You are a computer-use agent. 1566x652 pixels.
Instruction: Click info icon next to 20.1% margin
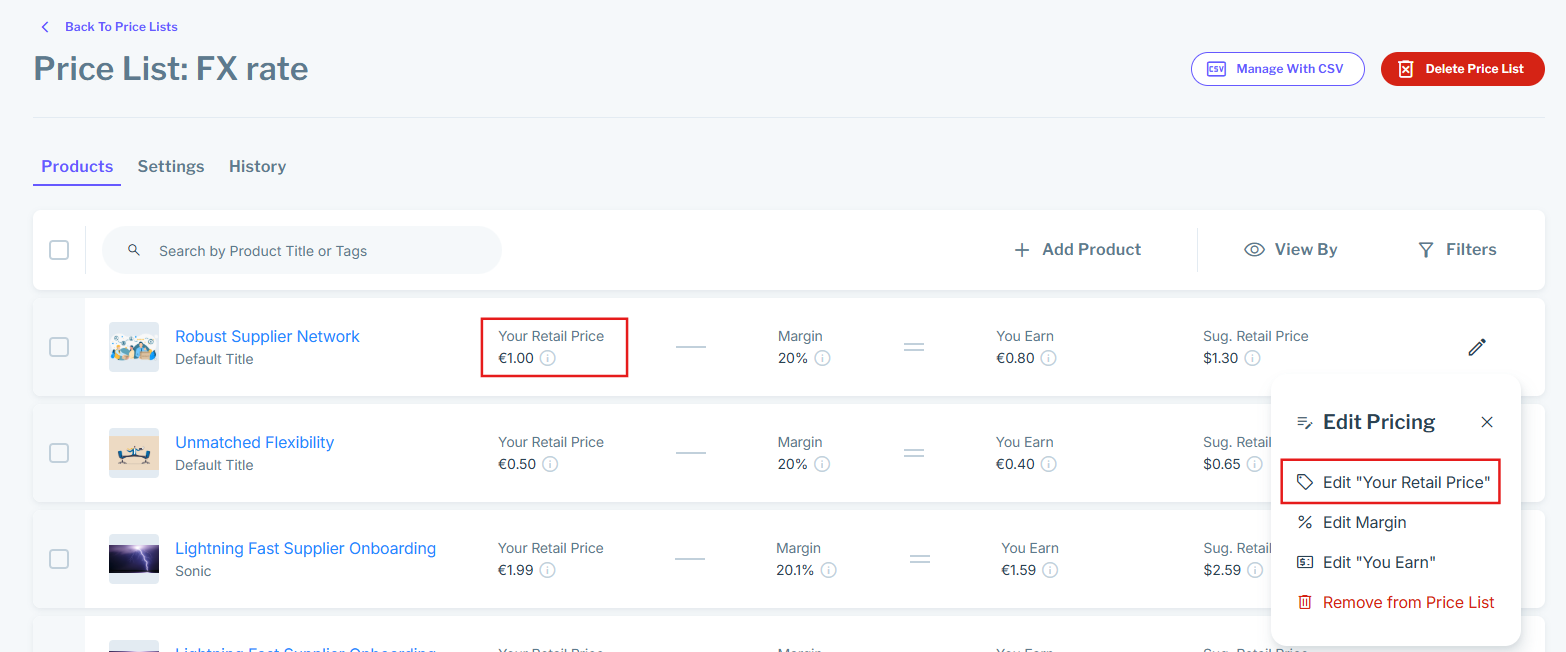(x=829, y=570)
